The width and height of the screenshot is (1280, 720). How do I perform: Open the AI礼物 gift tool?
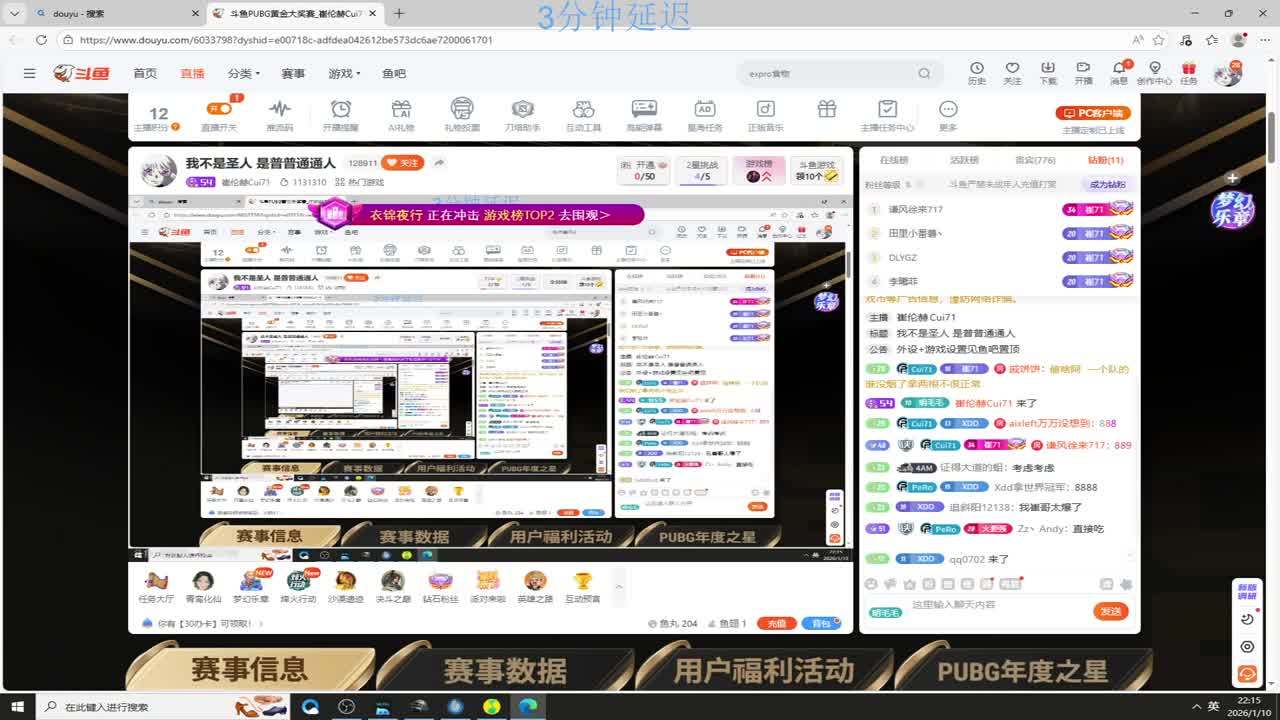(401, 116)
